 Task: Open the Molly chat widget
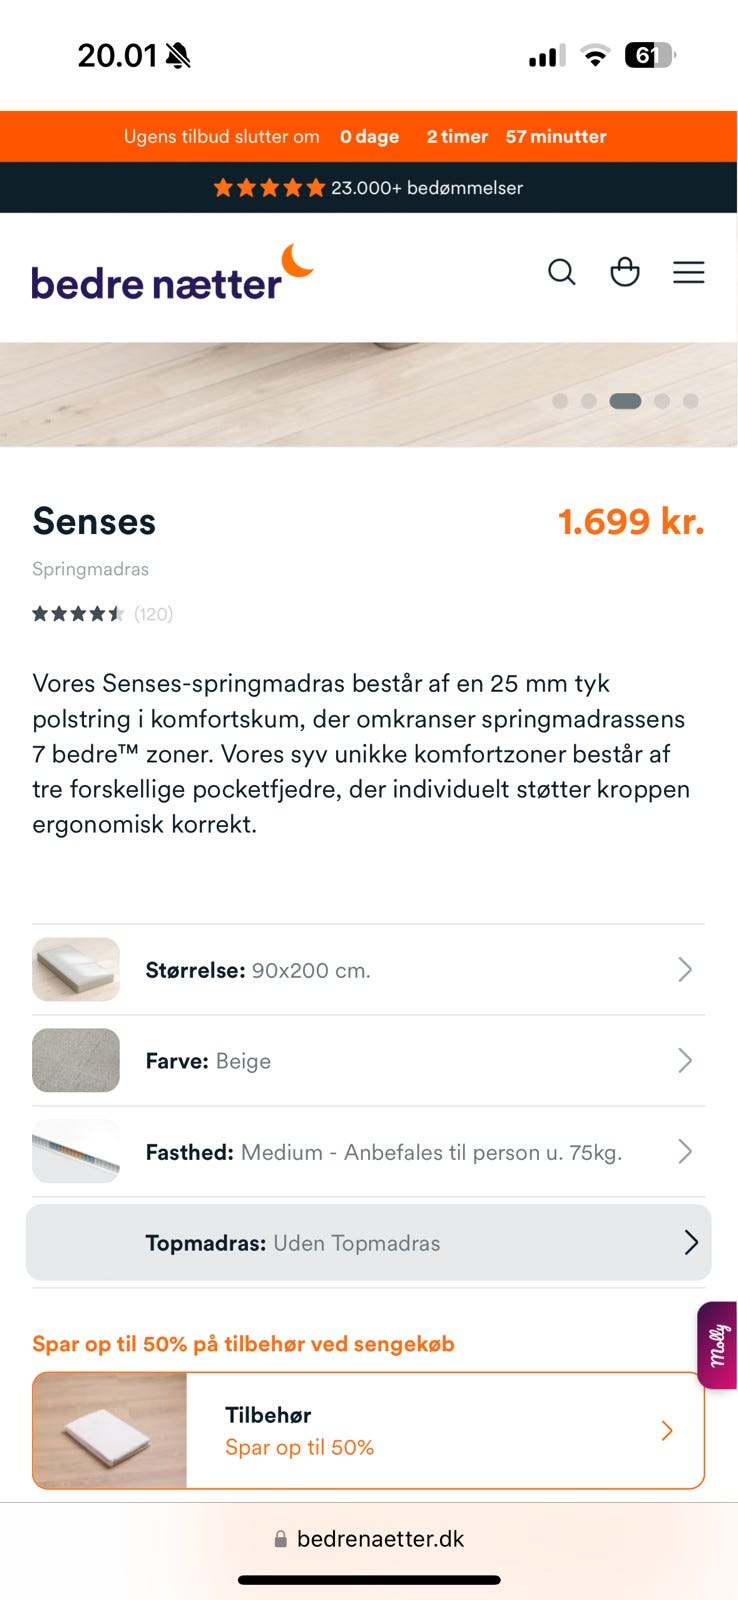click(x=718, y=1345)
